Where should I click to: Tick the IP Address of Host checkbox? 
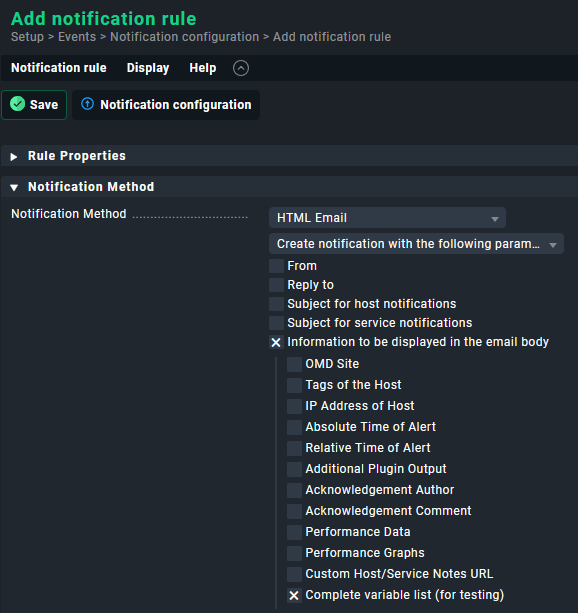coord(294,406)
